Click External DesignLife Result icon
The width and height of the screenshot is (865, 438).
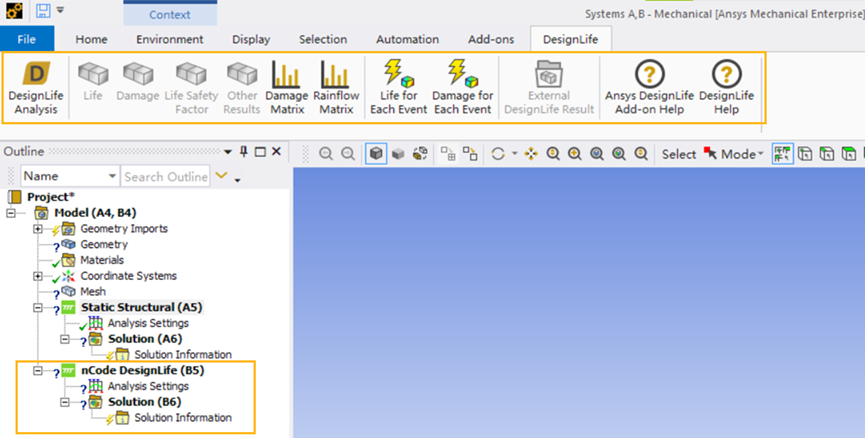coord(549,87)
